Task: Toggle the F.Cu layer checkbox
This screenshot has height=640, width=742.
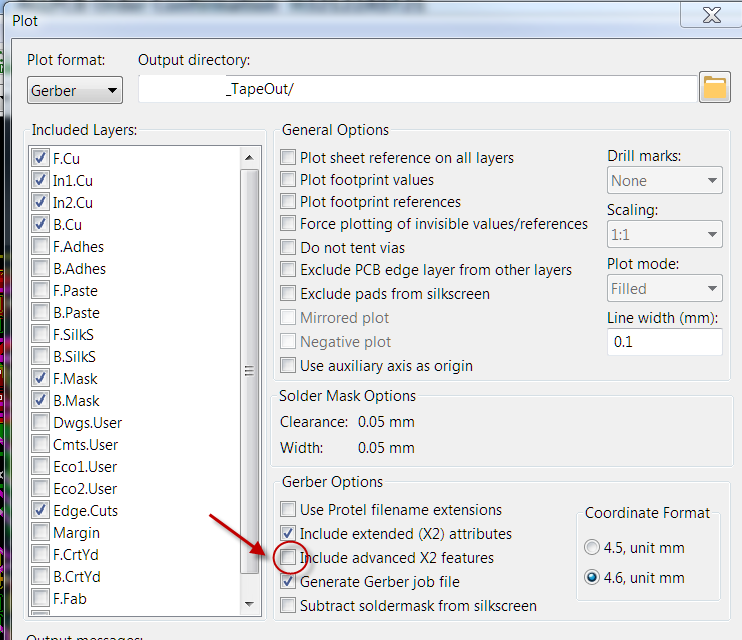Action: (40, 158)
